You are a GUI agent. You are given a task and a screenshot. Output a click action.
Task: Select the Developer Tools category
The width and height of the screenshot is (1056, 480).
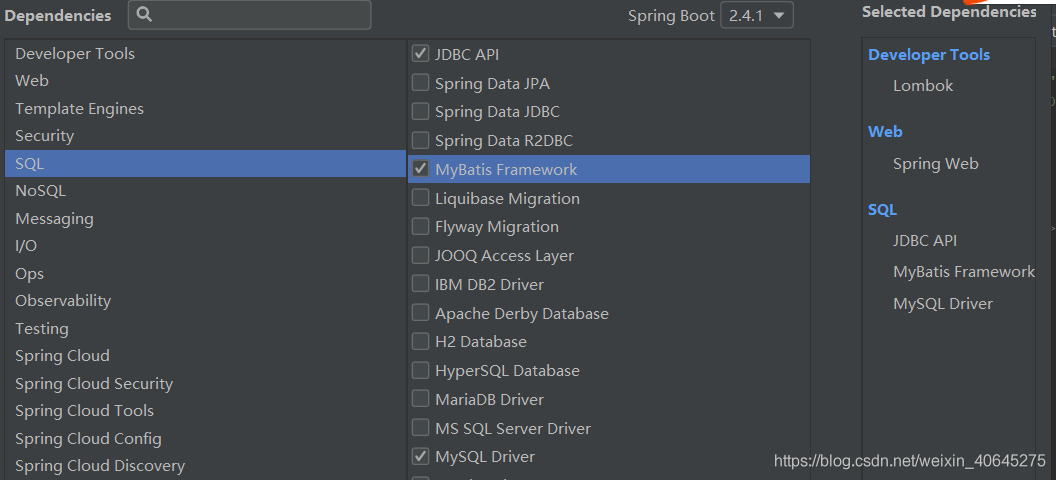point(205,53)
